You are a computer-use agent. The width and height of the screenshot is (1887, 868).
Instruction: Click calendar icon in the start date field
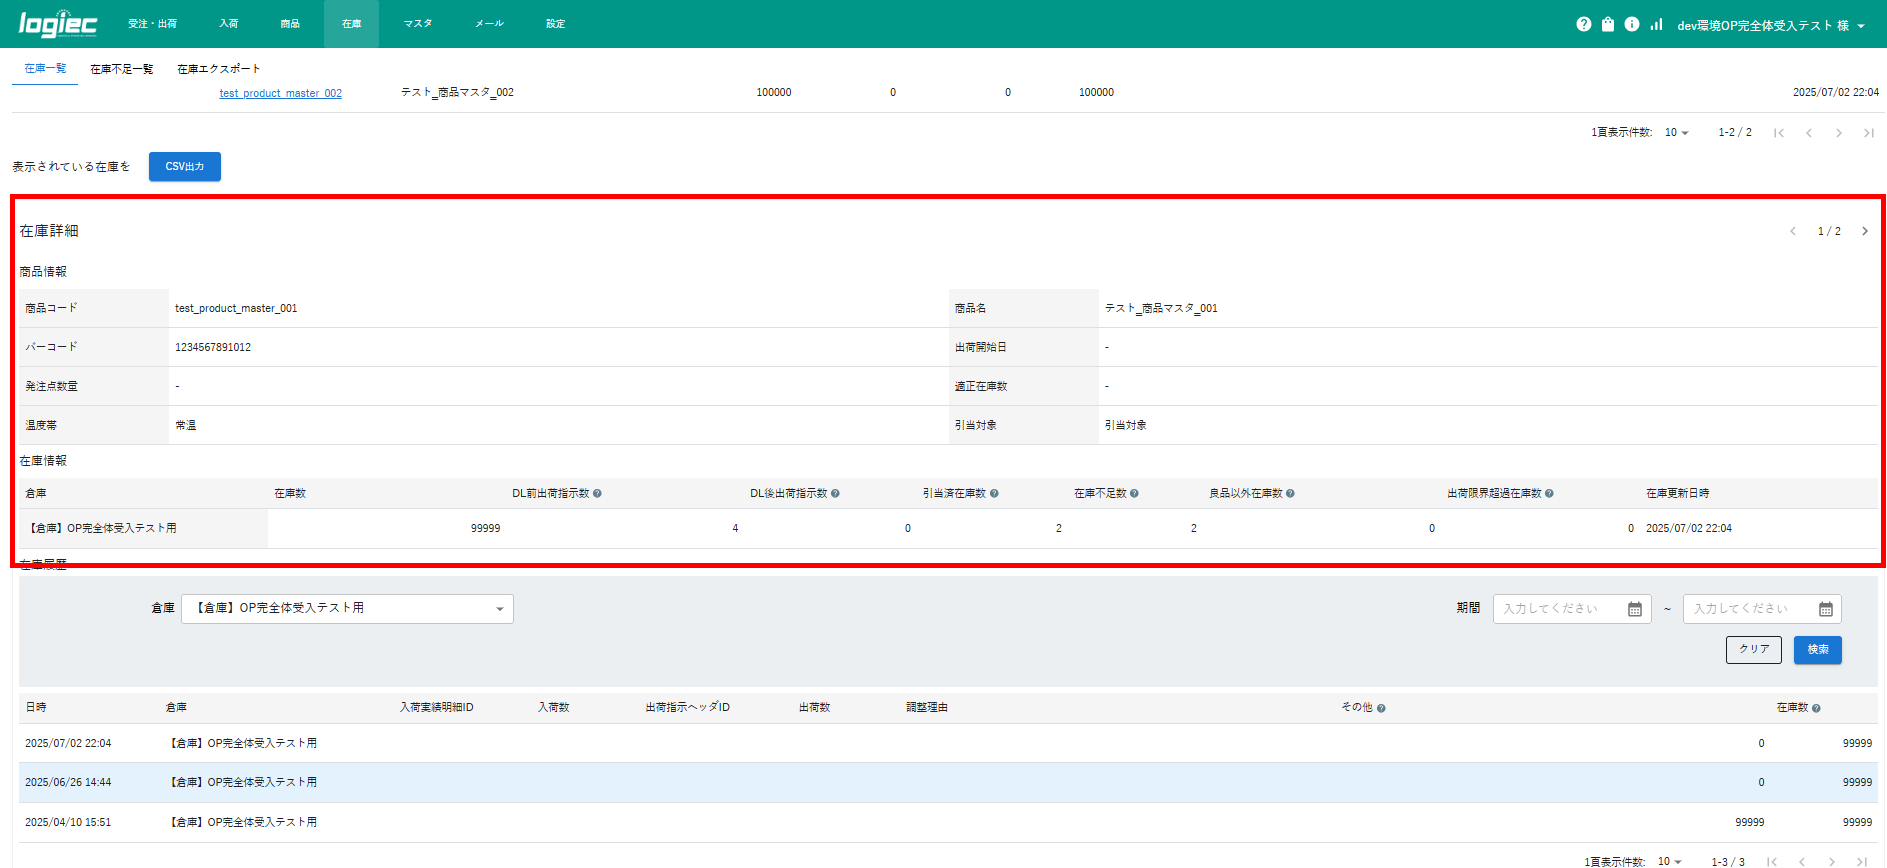(1634, 609)
